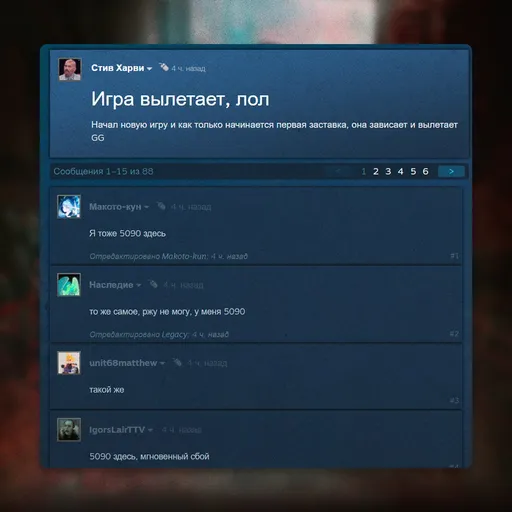
Task: Go to page 6 of messages
Action: (425, 171)
